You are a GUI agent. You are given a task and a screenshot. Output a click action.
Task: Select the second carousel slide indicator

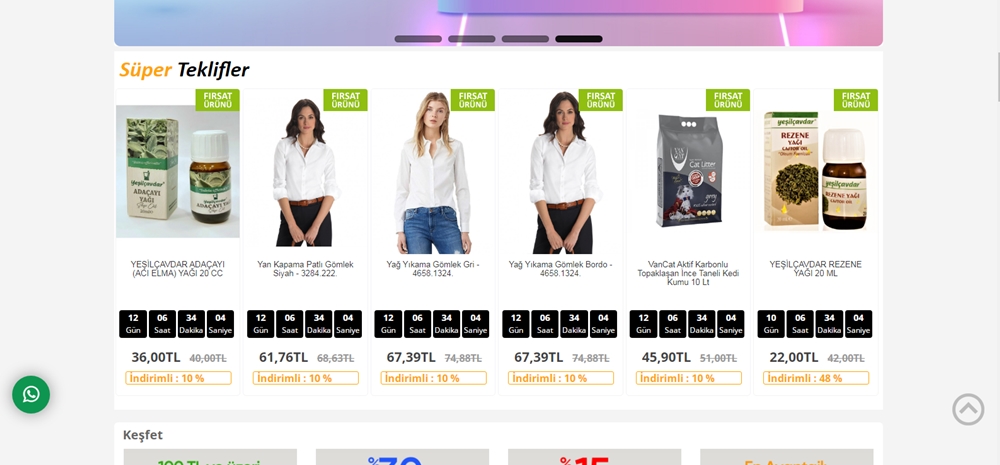[471, 39]
